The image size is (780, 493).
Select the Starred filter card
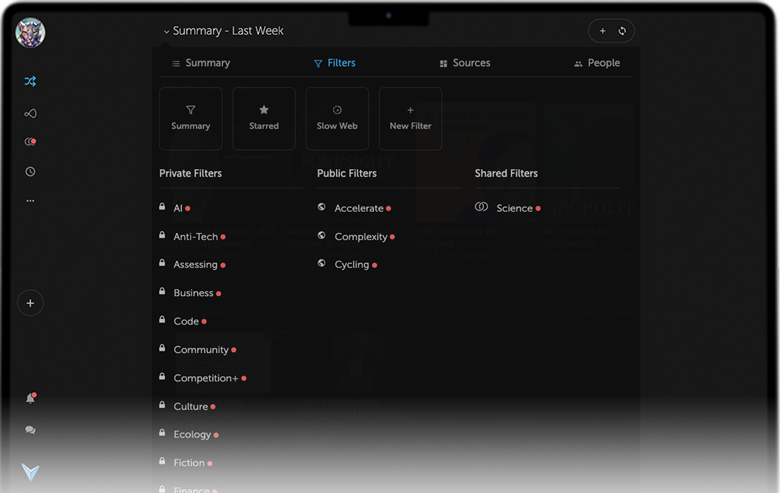coord(264,118)
